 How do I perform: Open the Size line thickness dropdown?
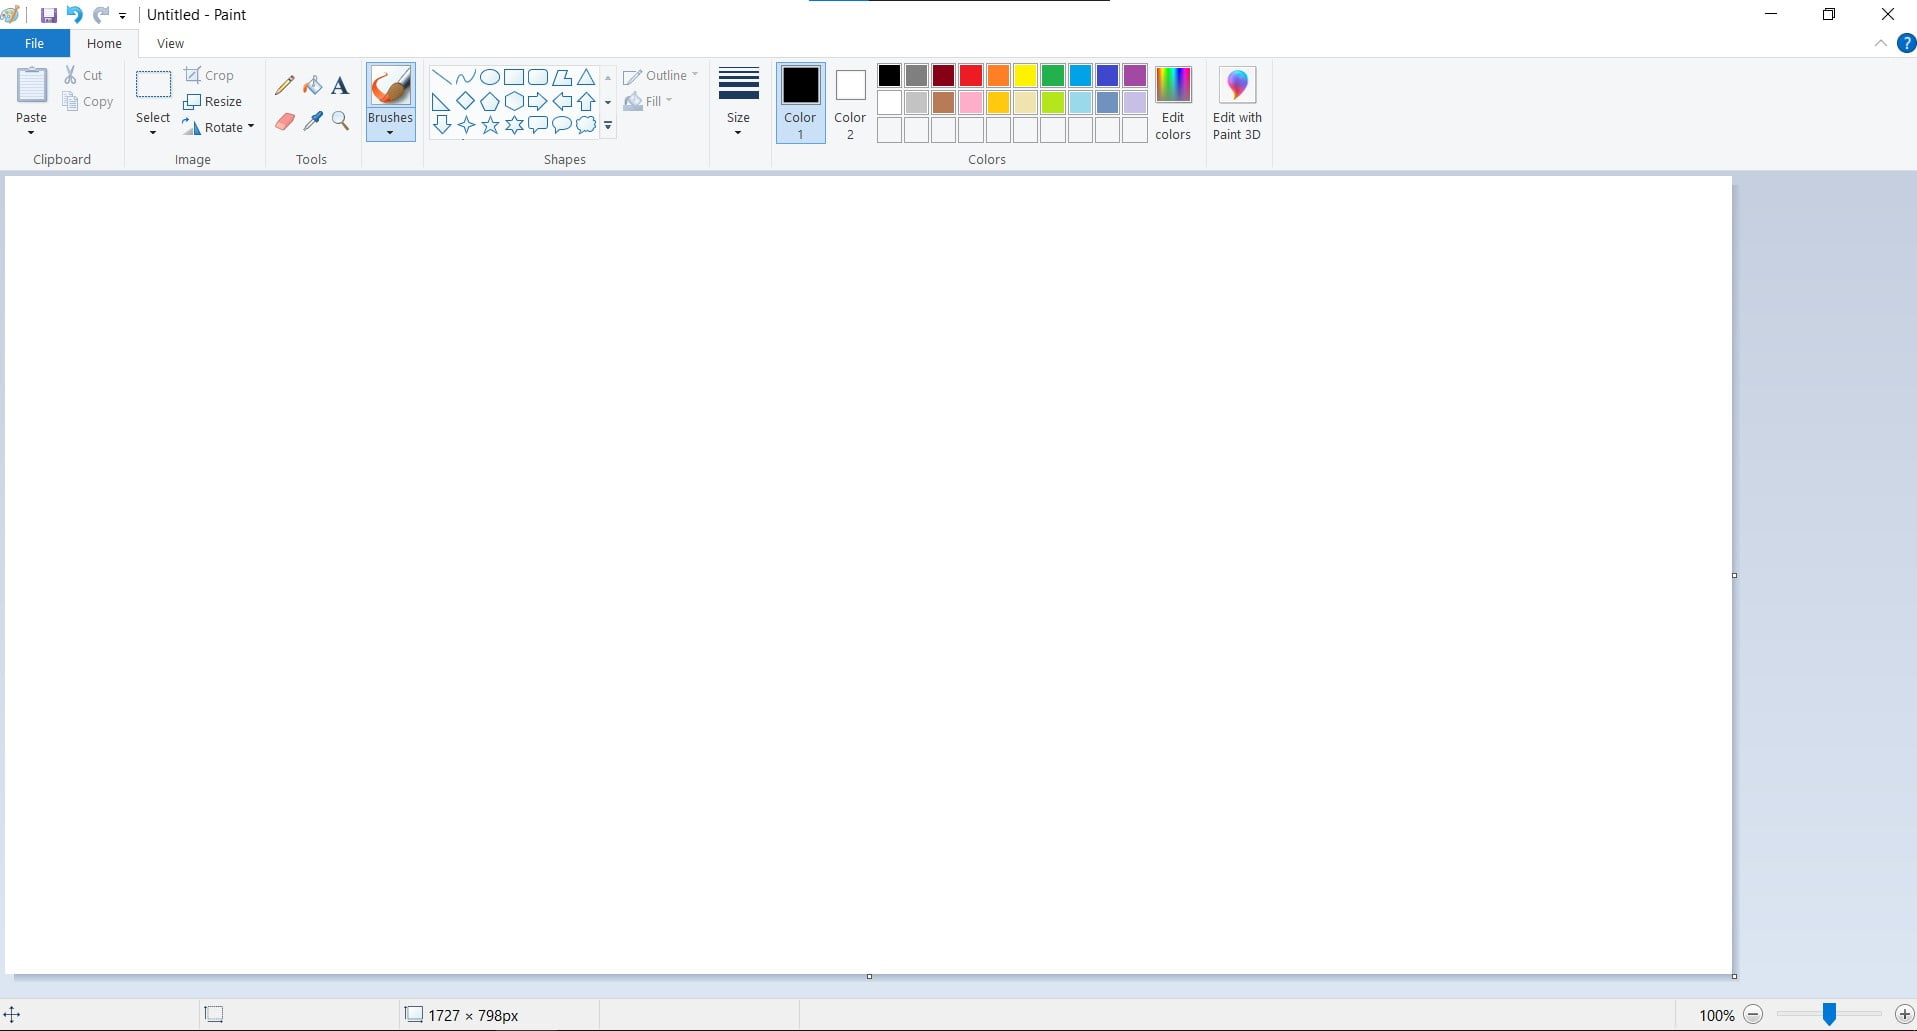click(x=738, y=102)
